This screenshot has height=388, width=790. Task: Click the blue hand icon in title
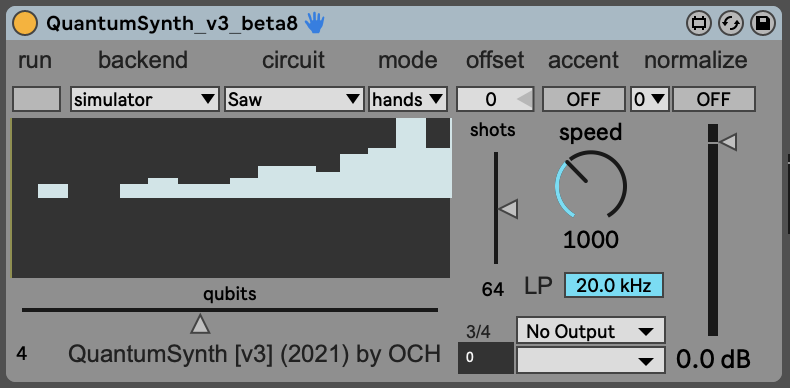[315, 23]
